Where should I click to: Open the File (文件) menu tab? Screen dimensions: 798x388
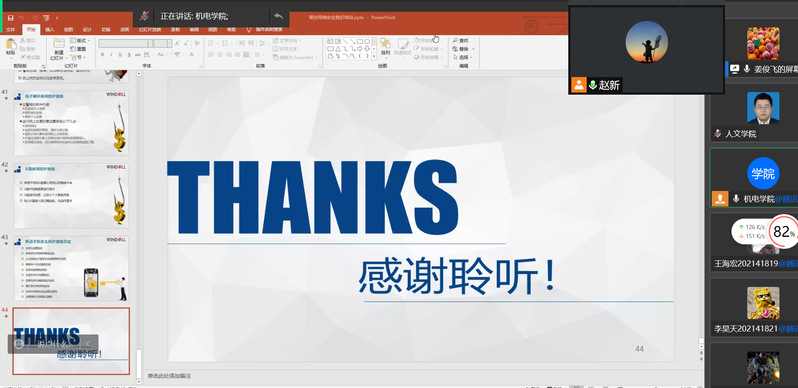coord(10,30)
